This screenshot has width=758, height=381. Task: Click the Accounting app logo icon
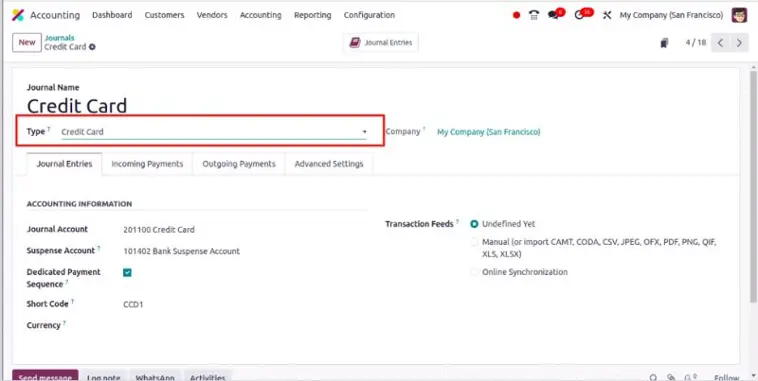17,15
